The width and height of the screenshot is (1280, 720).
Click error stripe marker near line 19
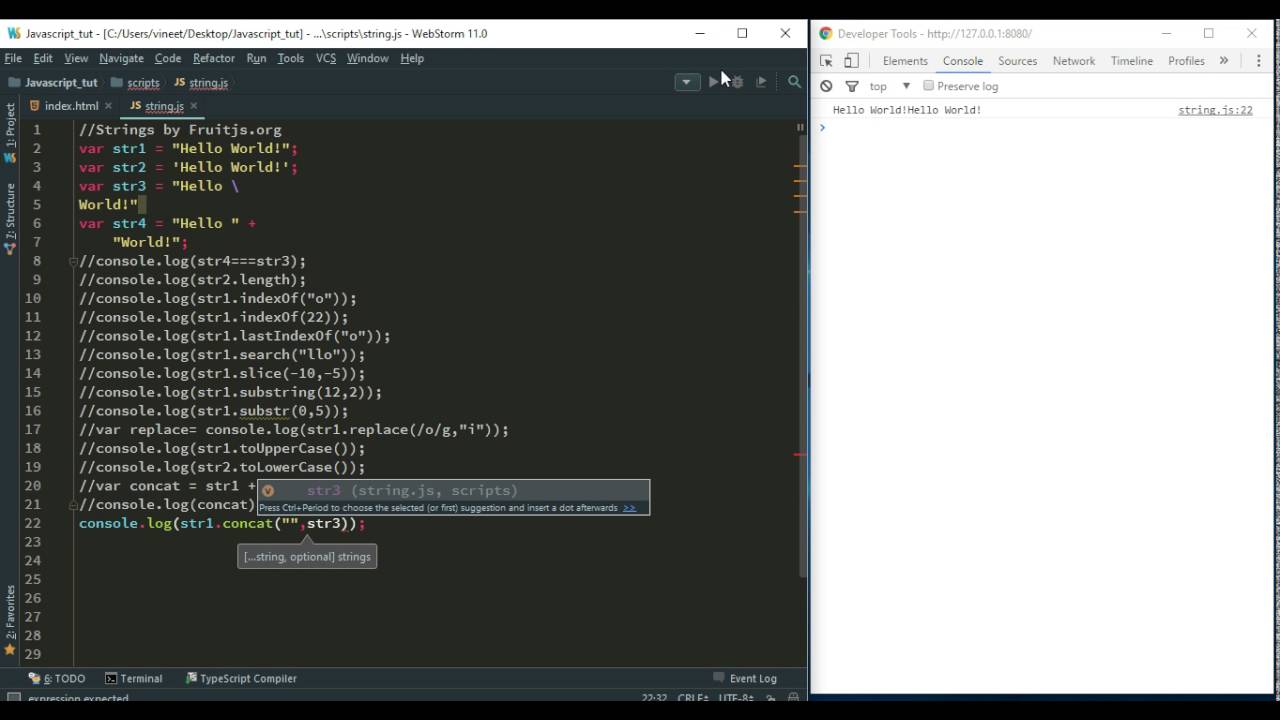[800, 455]
